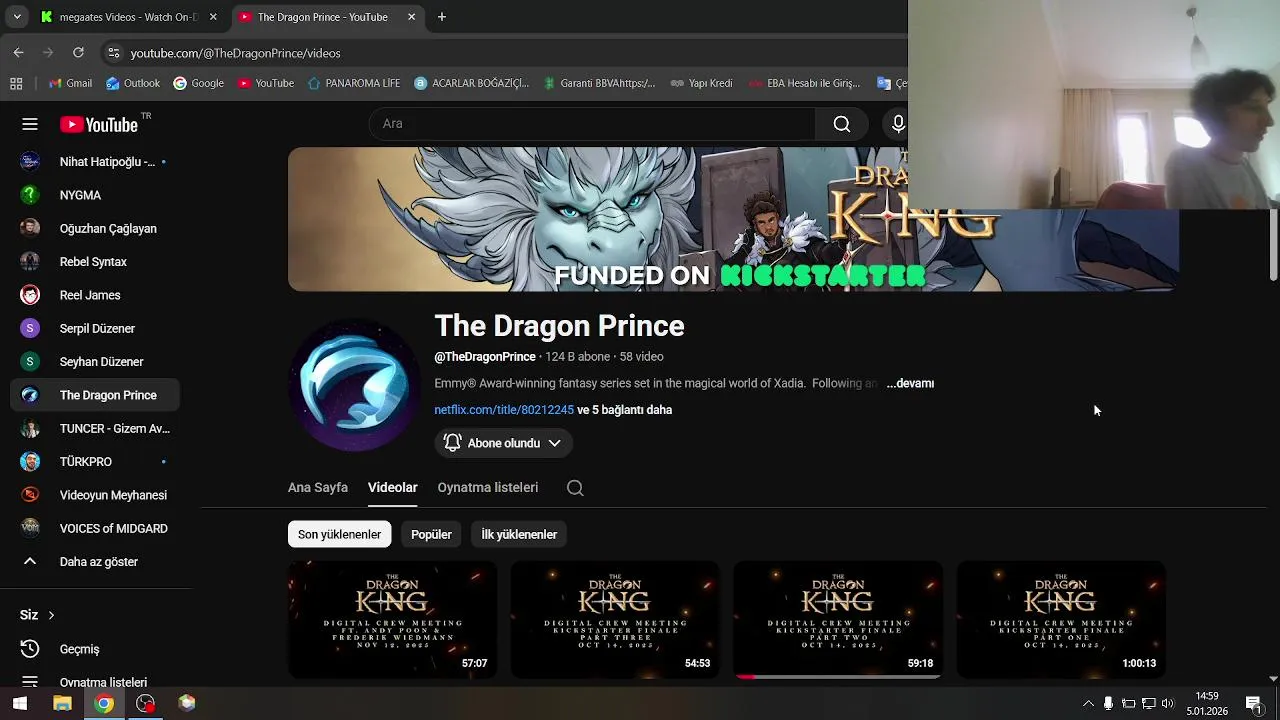Open the Abone olundu subscription dropdown

tap(503, 443)
